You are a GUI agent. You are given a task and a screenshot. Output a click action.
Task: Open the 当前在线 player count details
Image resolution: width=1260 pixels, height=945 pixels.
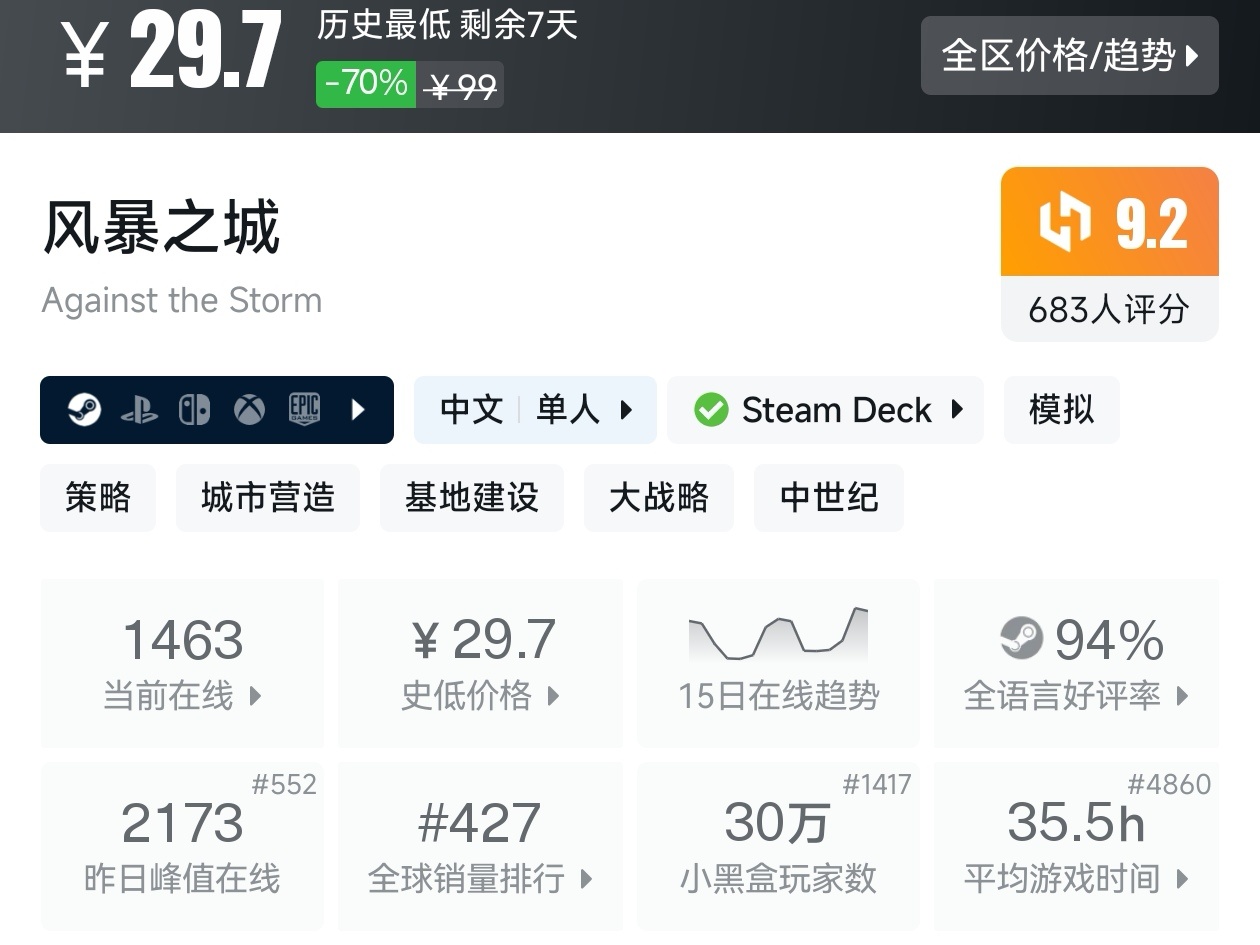click(182, 662)
